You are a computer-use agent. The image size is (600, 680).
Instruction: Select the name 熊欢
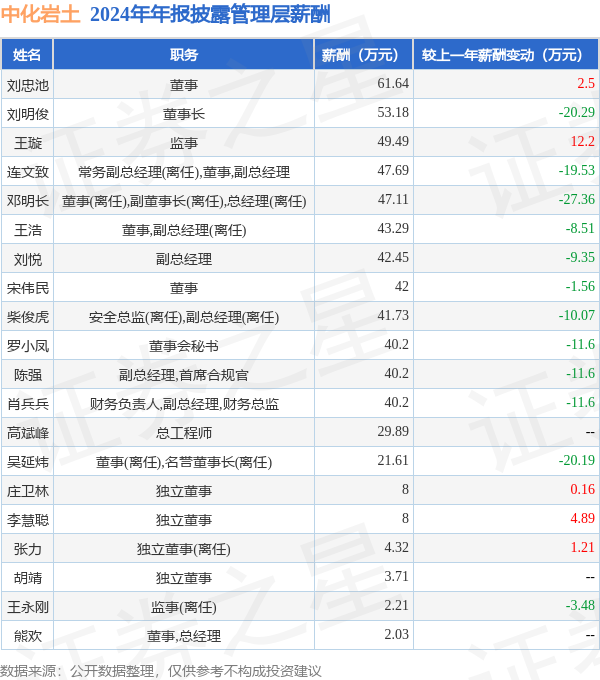click(x=28, y=636)
